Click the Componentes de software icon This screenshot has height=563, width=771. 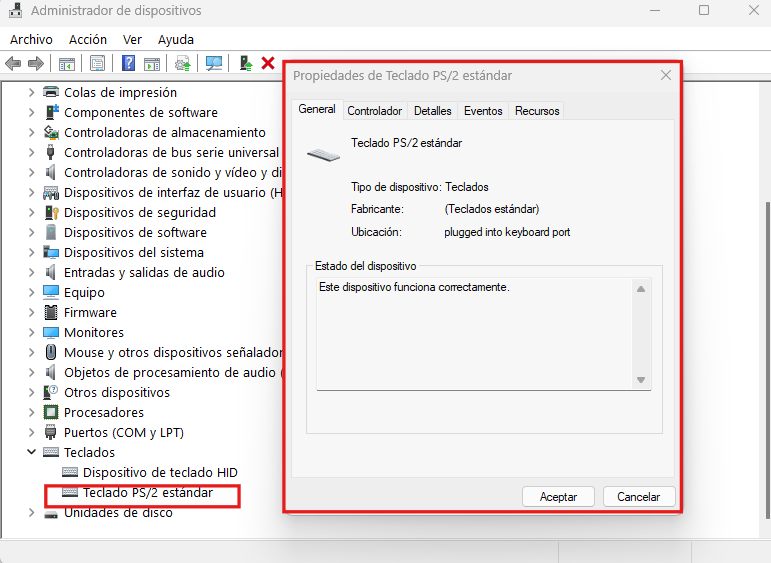[51, 112]
